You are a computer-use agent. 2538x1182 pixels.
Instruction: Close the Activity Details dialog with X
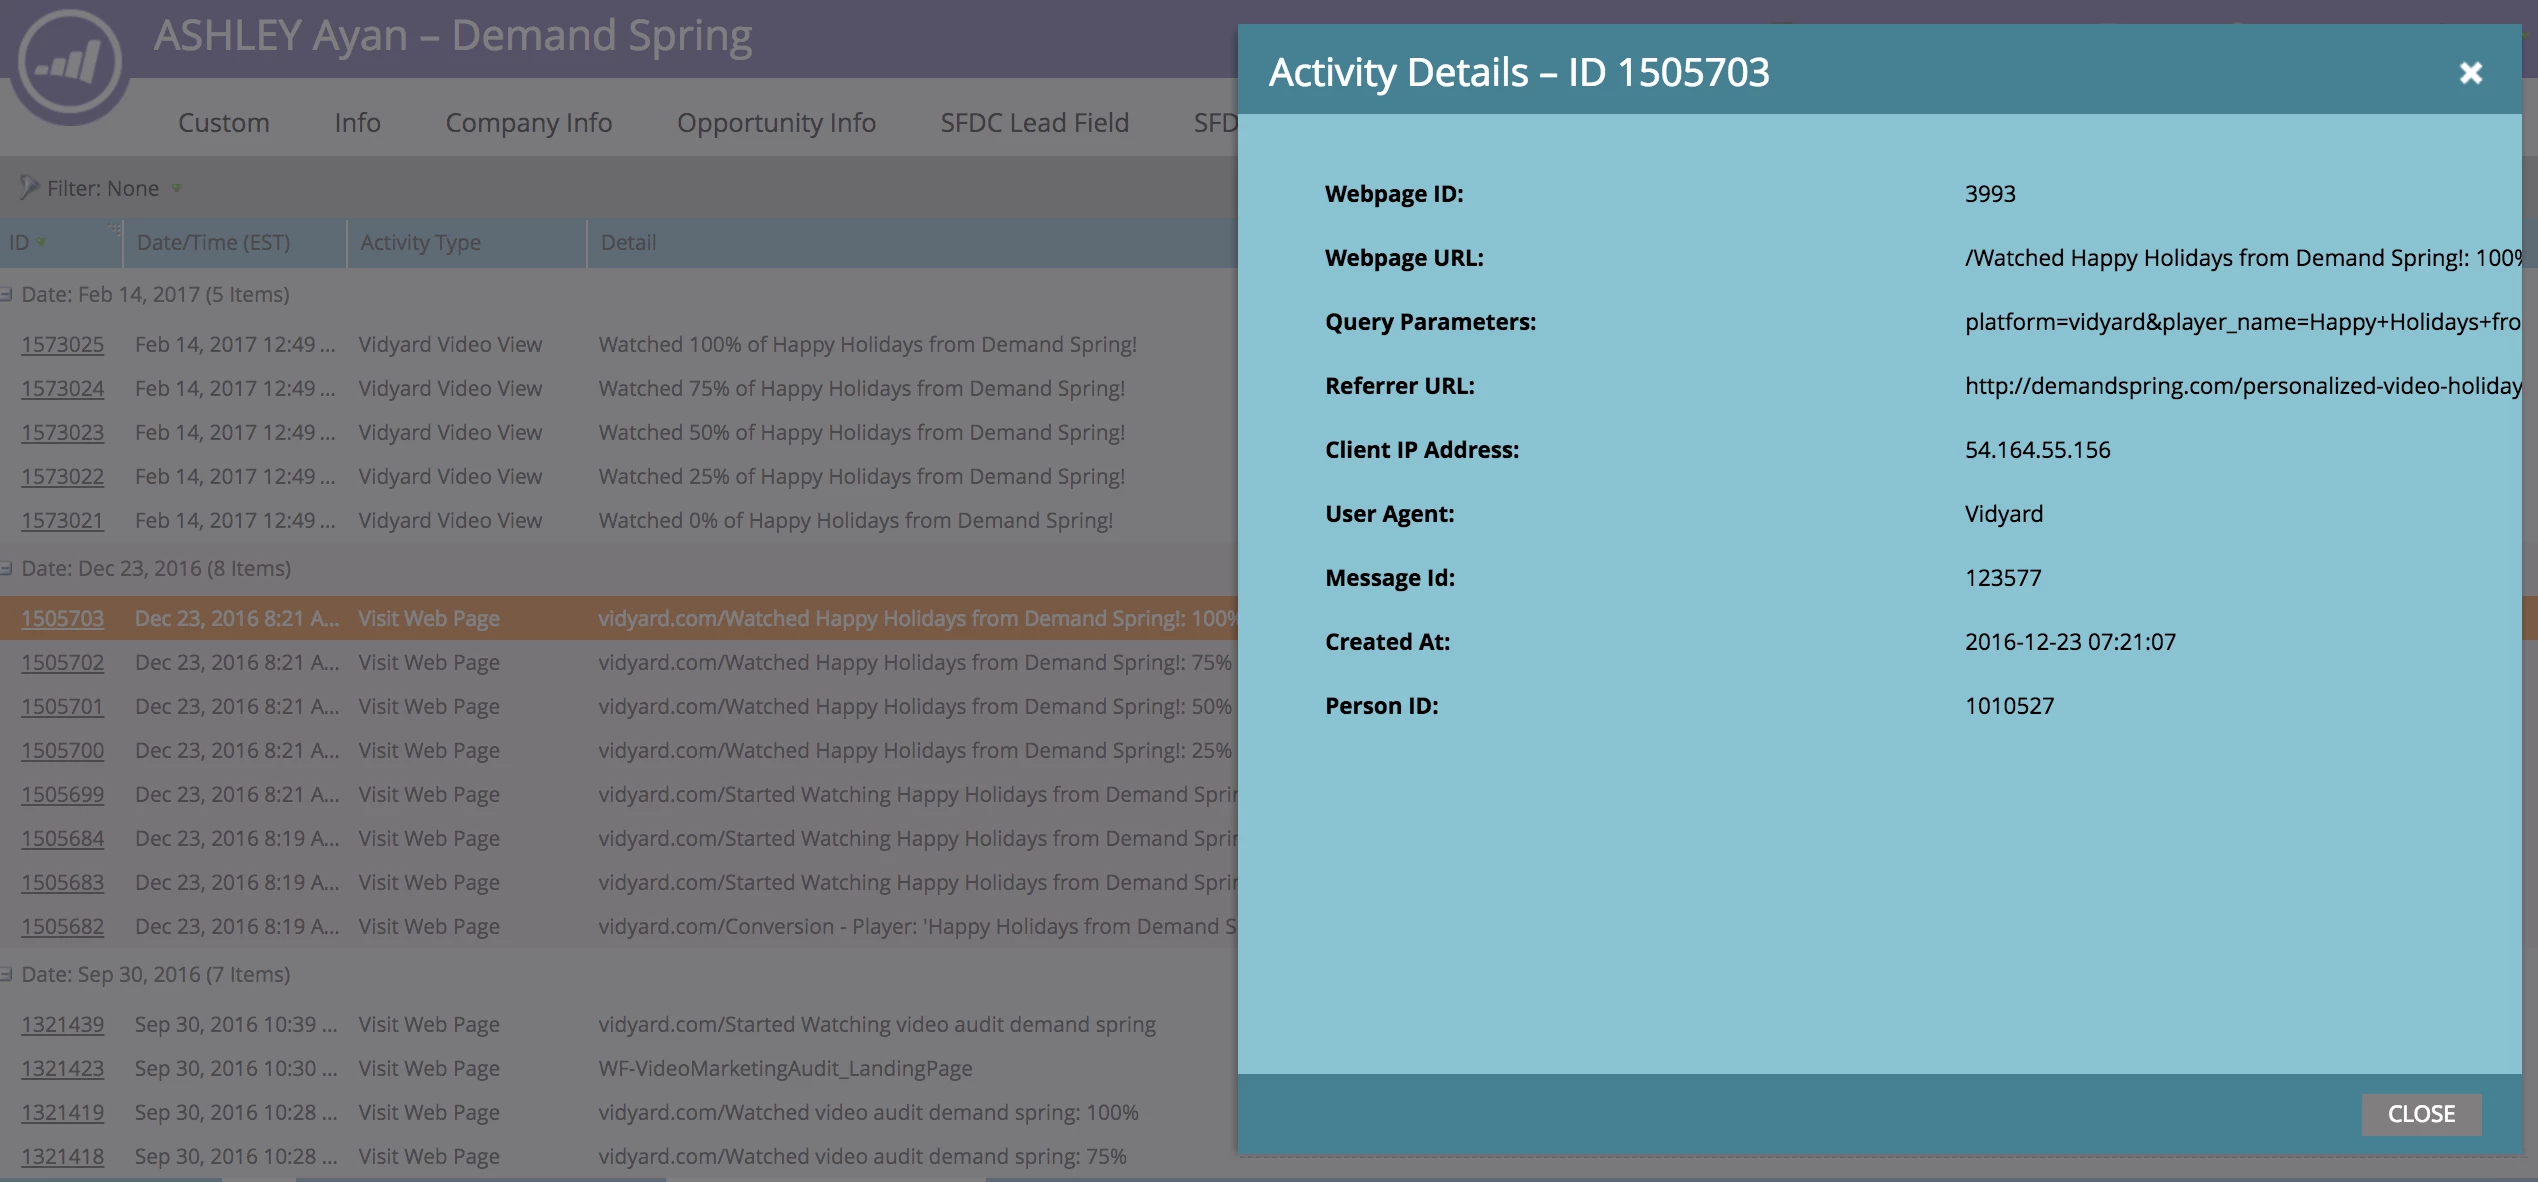[x=2470, y=73]
